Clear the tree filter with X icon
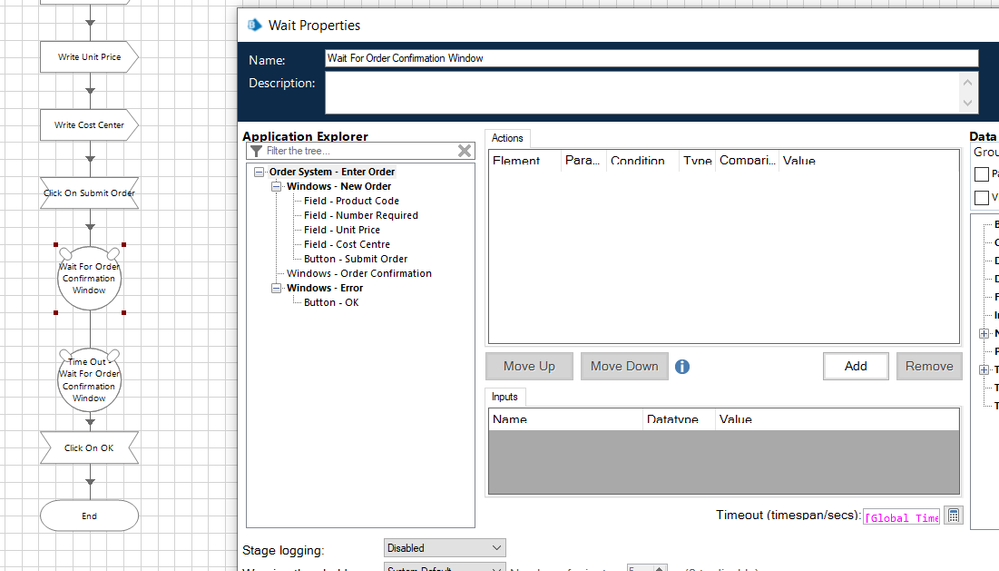Viewport: 999px width, 571px height. pos(464,151)
